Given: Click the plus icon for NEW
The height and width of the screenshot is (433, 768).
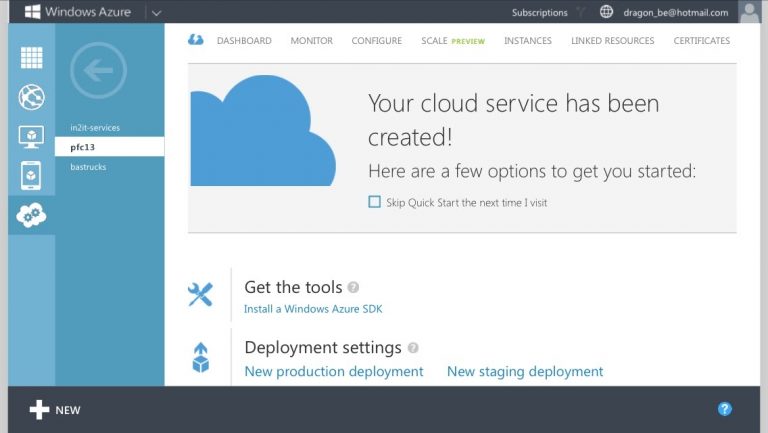Looking at the screenshot, I should (x=39, y=410).
